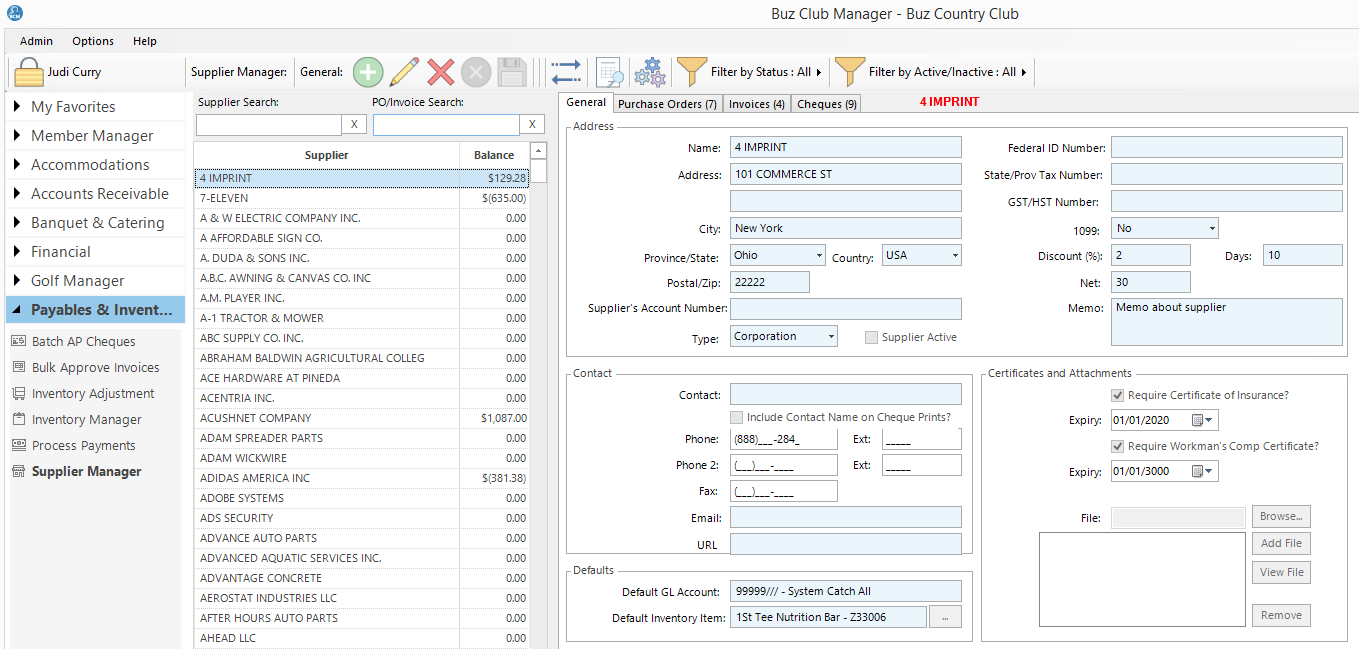Click the Supplier Search input field
This screenshot has height=649, width=1359.
point(268,125)
